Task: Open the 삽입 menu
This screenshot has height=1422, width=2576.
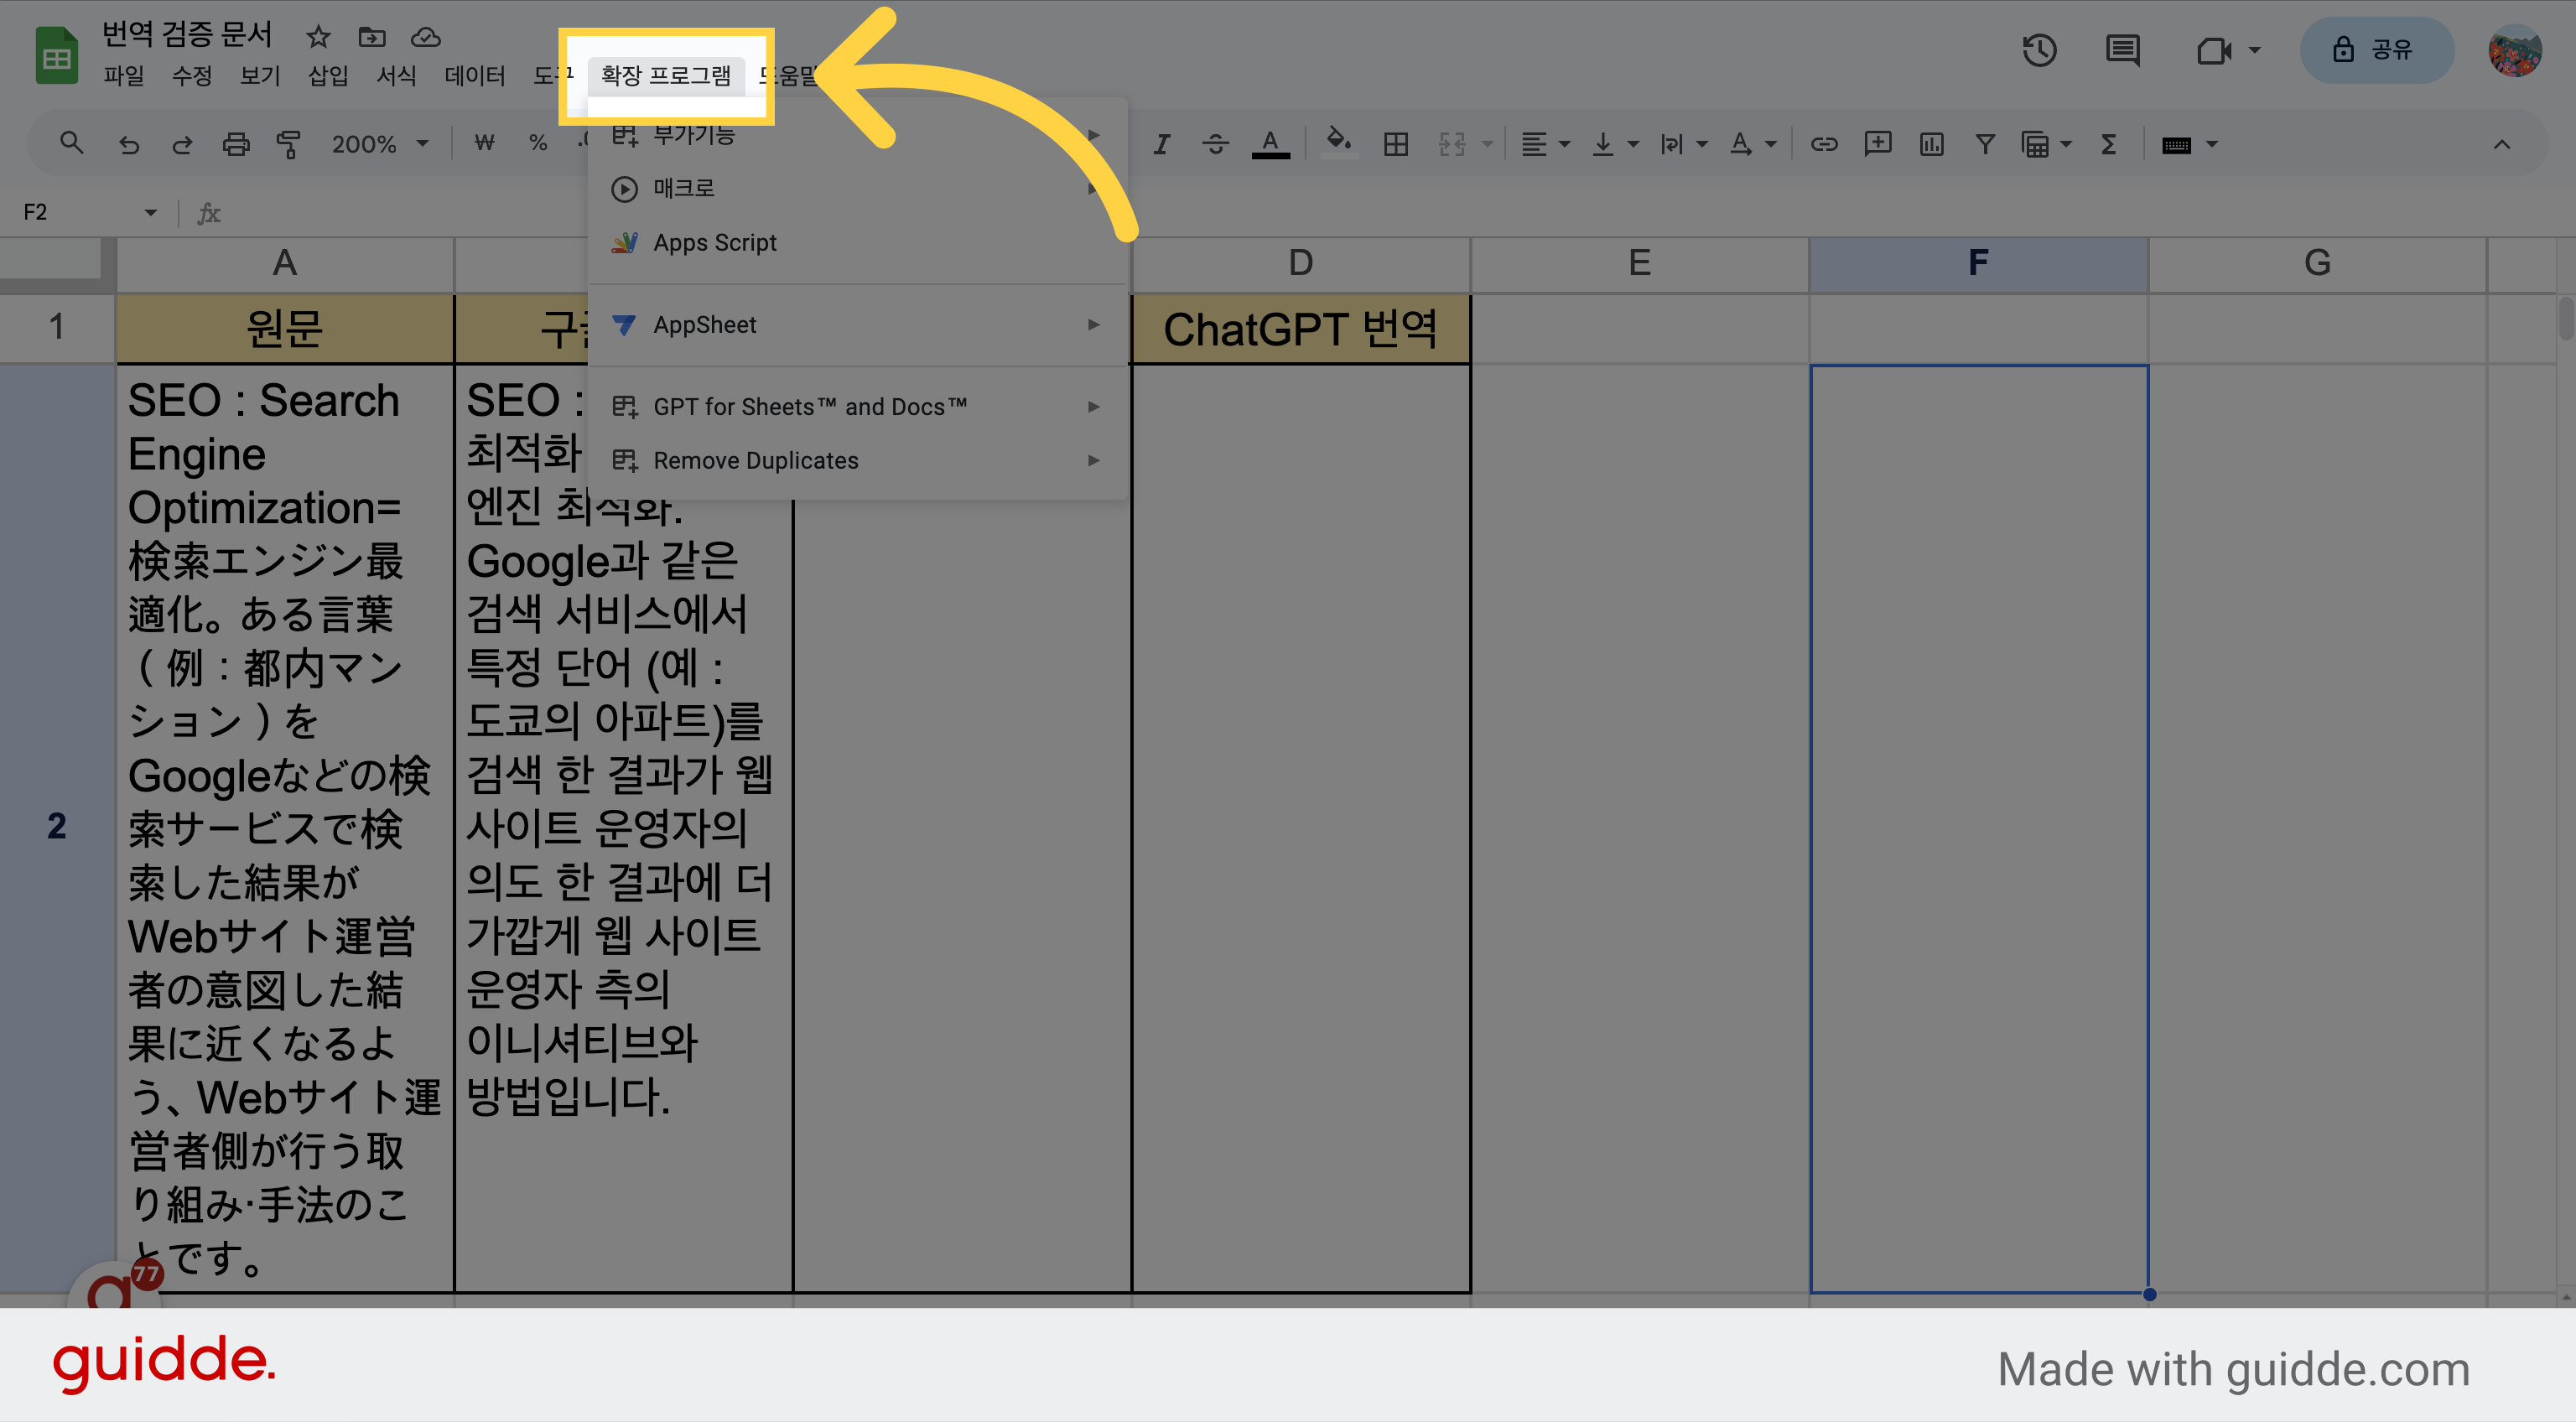Action: point(328,76)
